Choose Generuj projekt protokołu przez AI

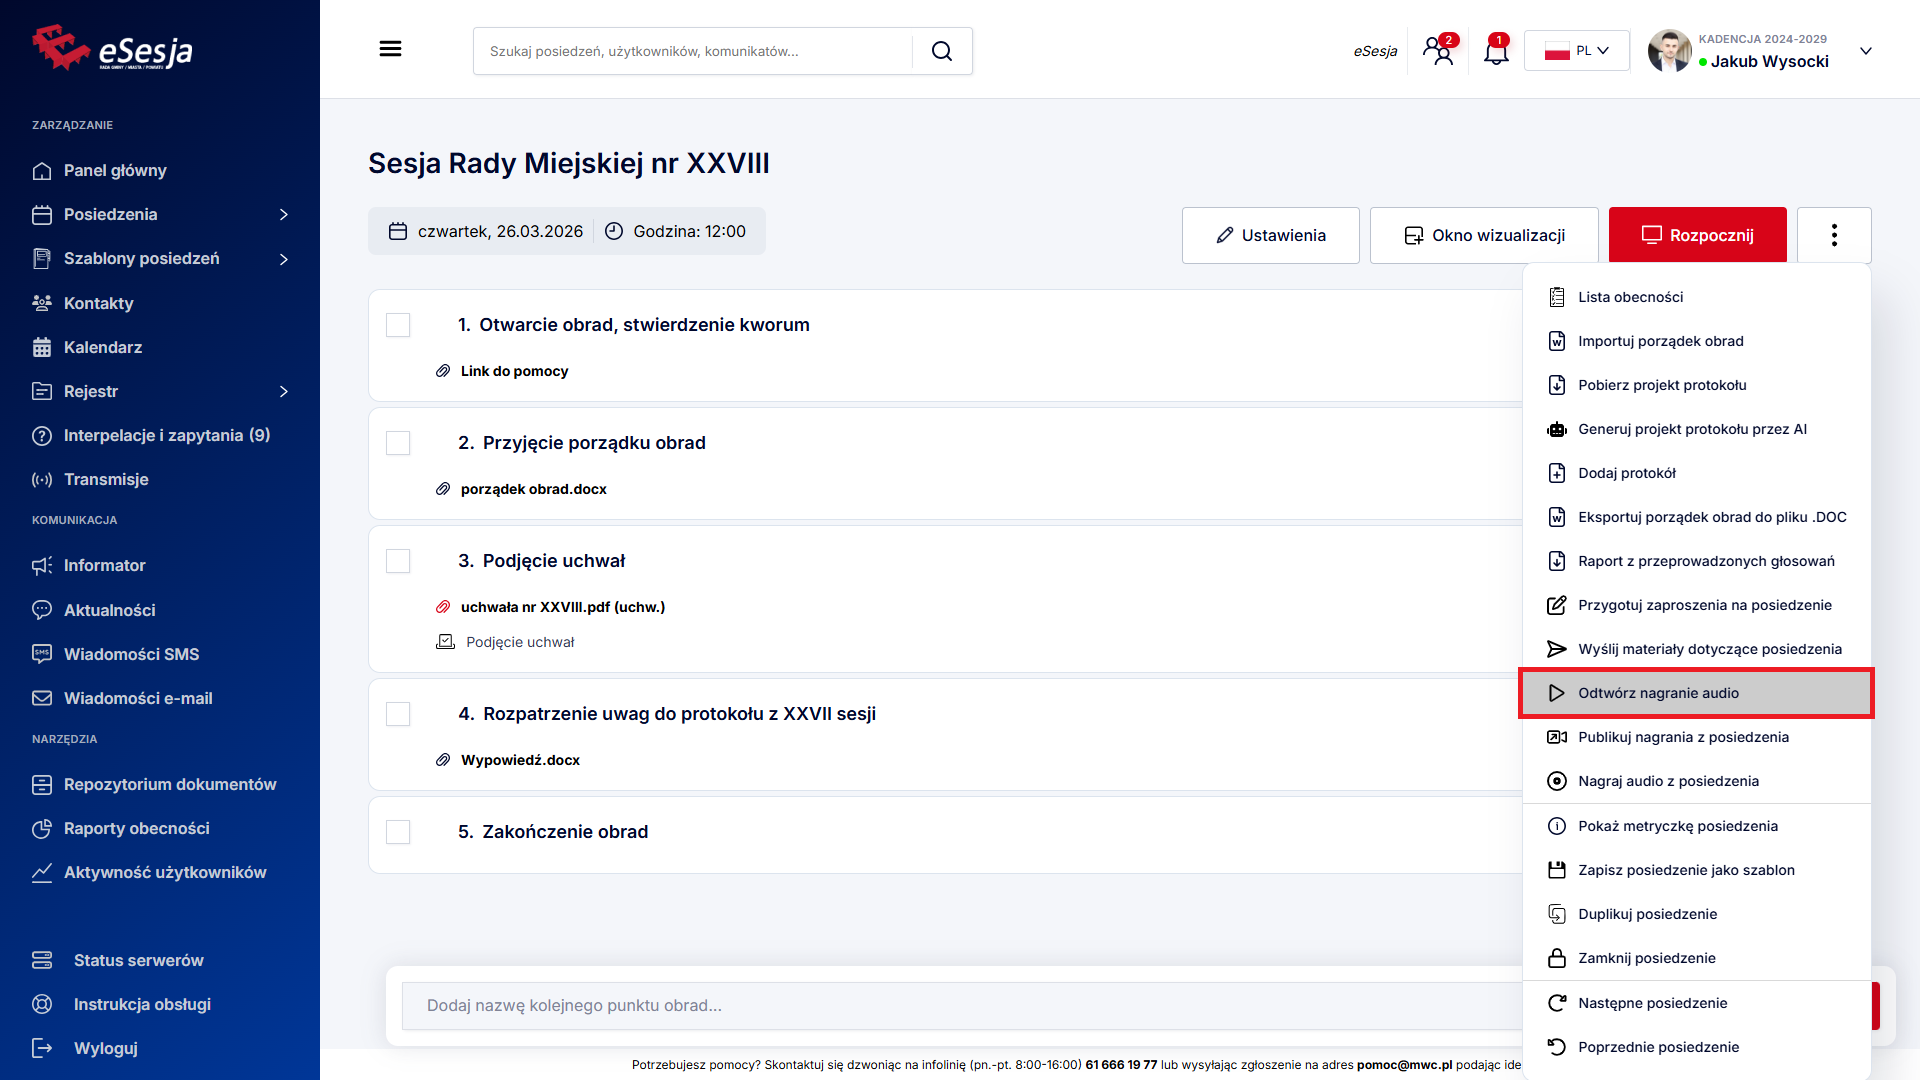pos(1692,429)
